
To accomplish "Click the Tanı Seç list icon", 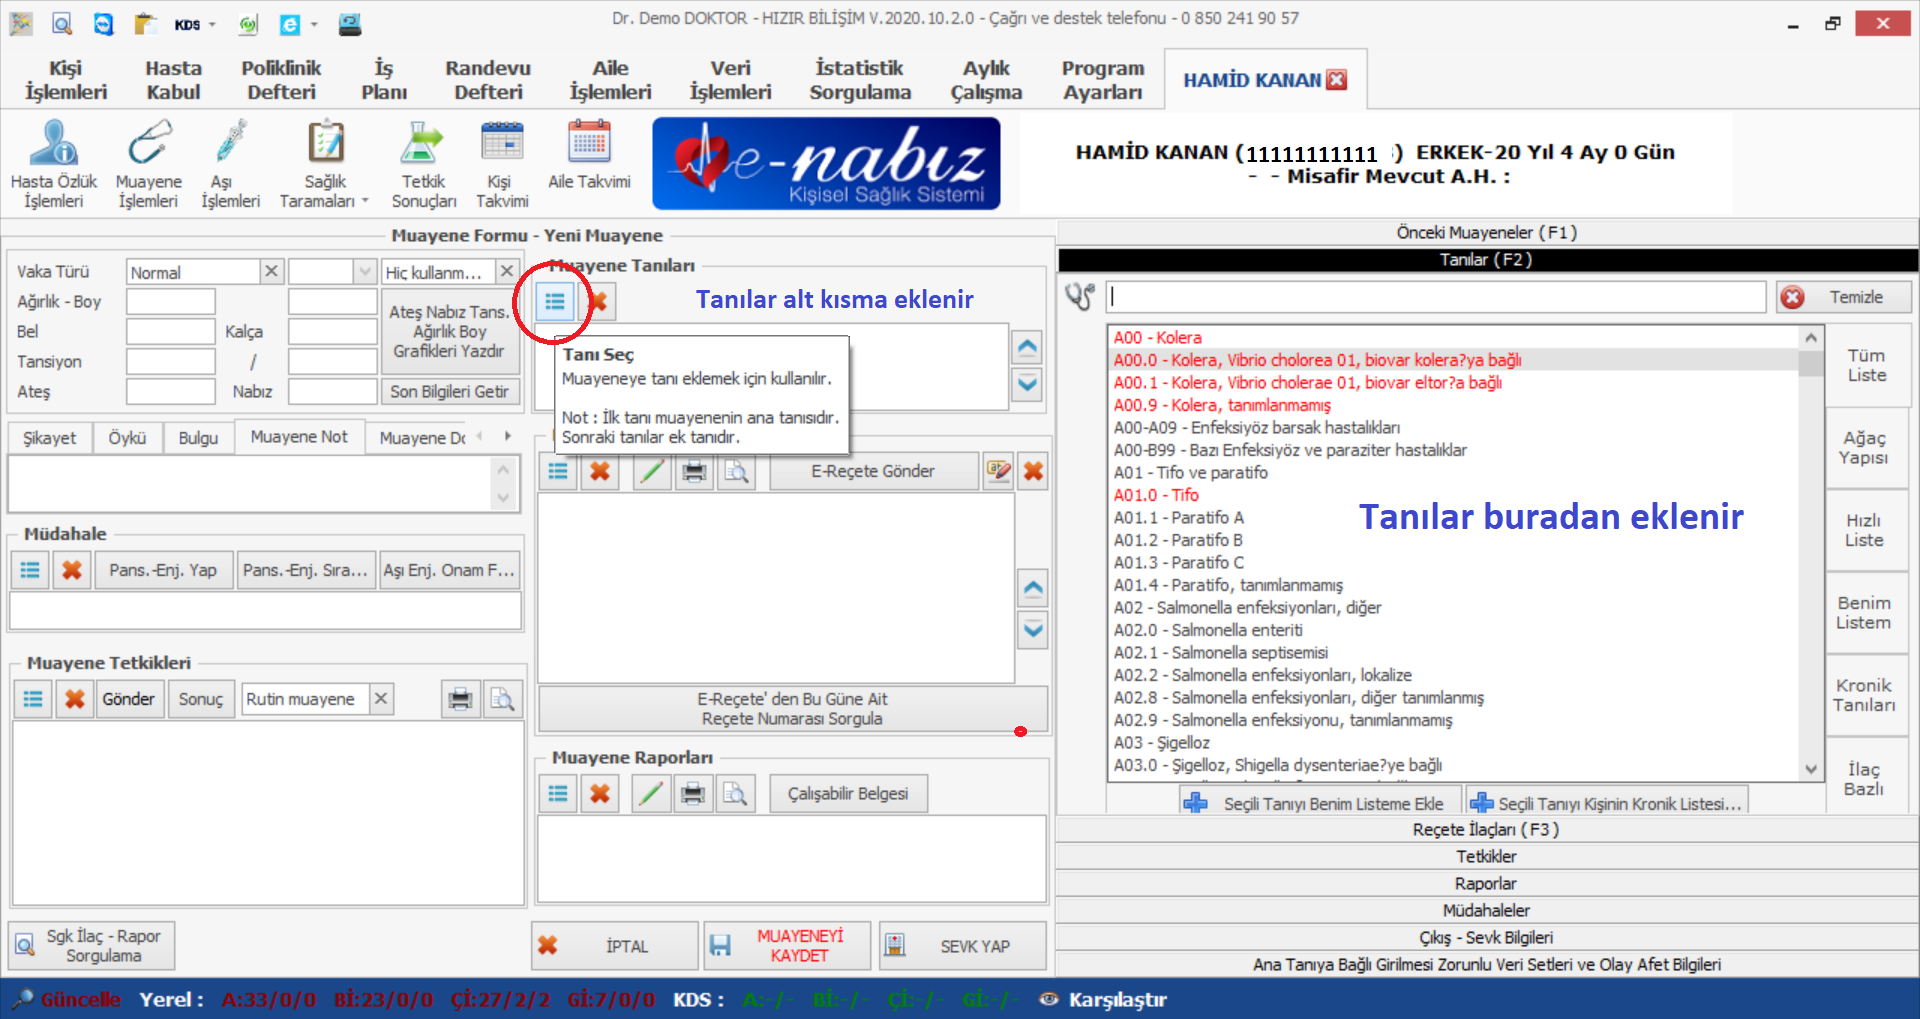I will (x=555, y=301).
